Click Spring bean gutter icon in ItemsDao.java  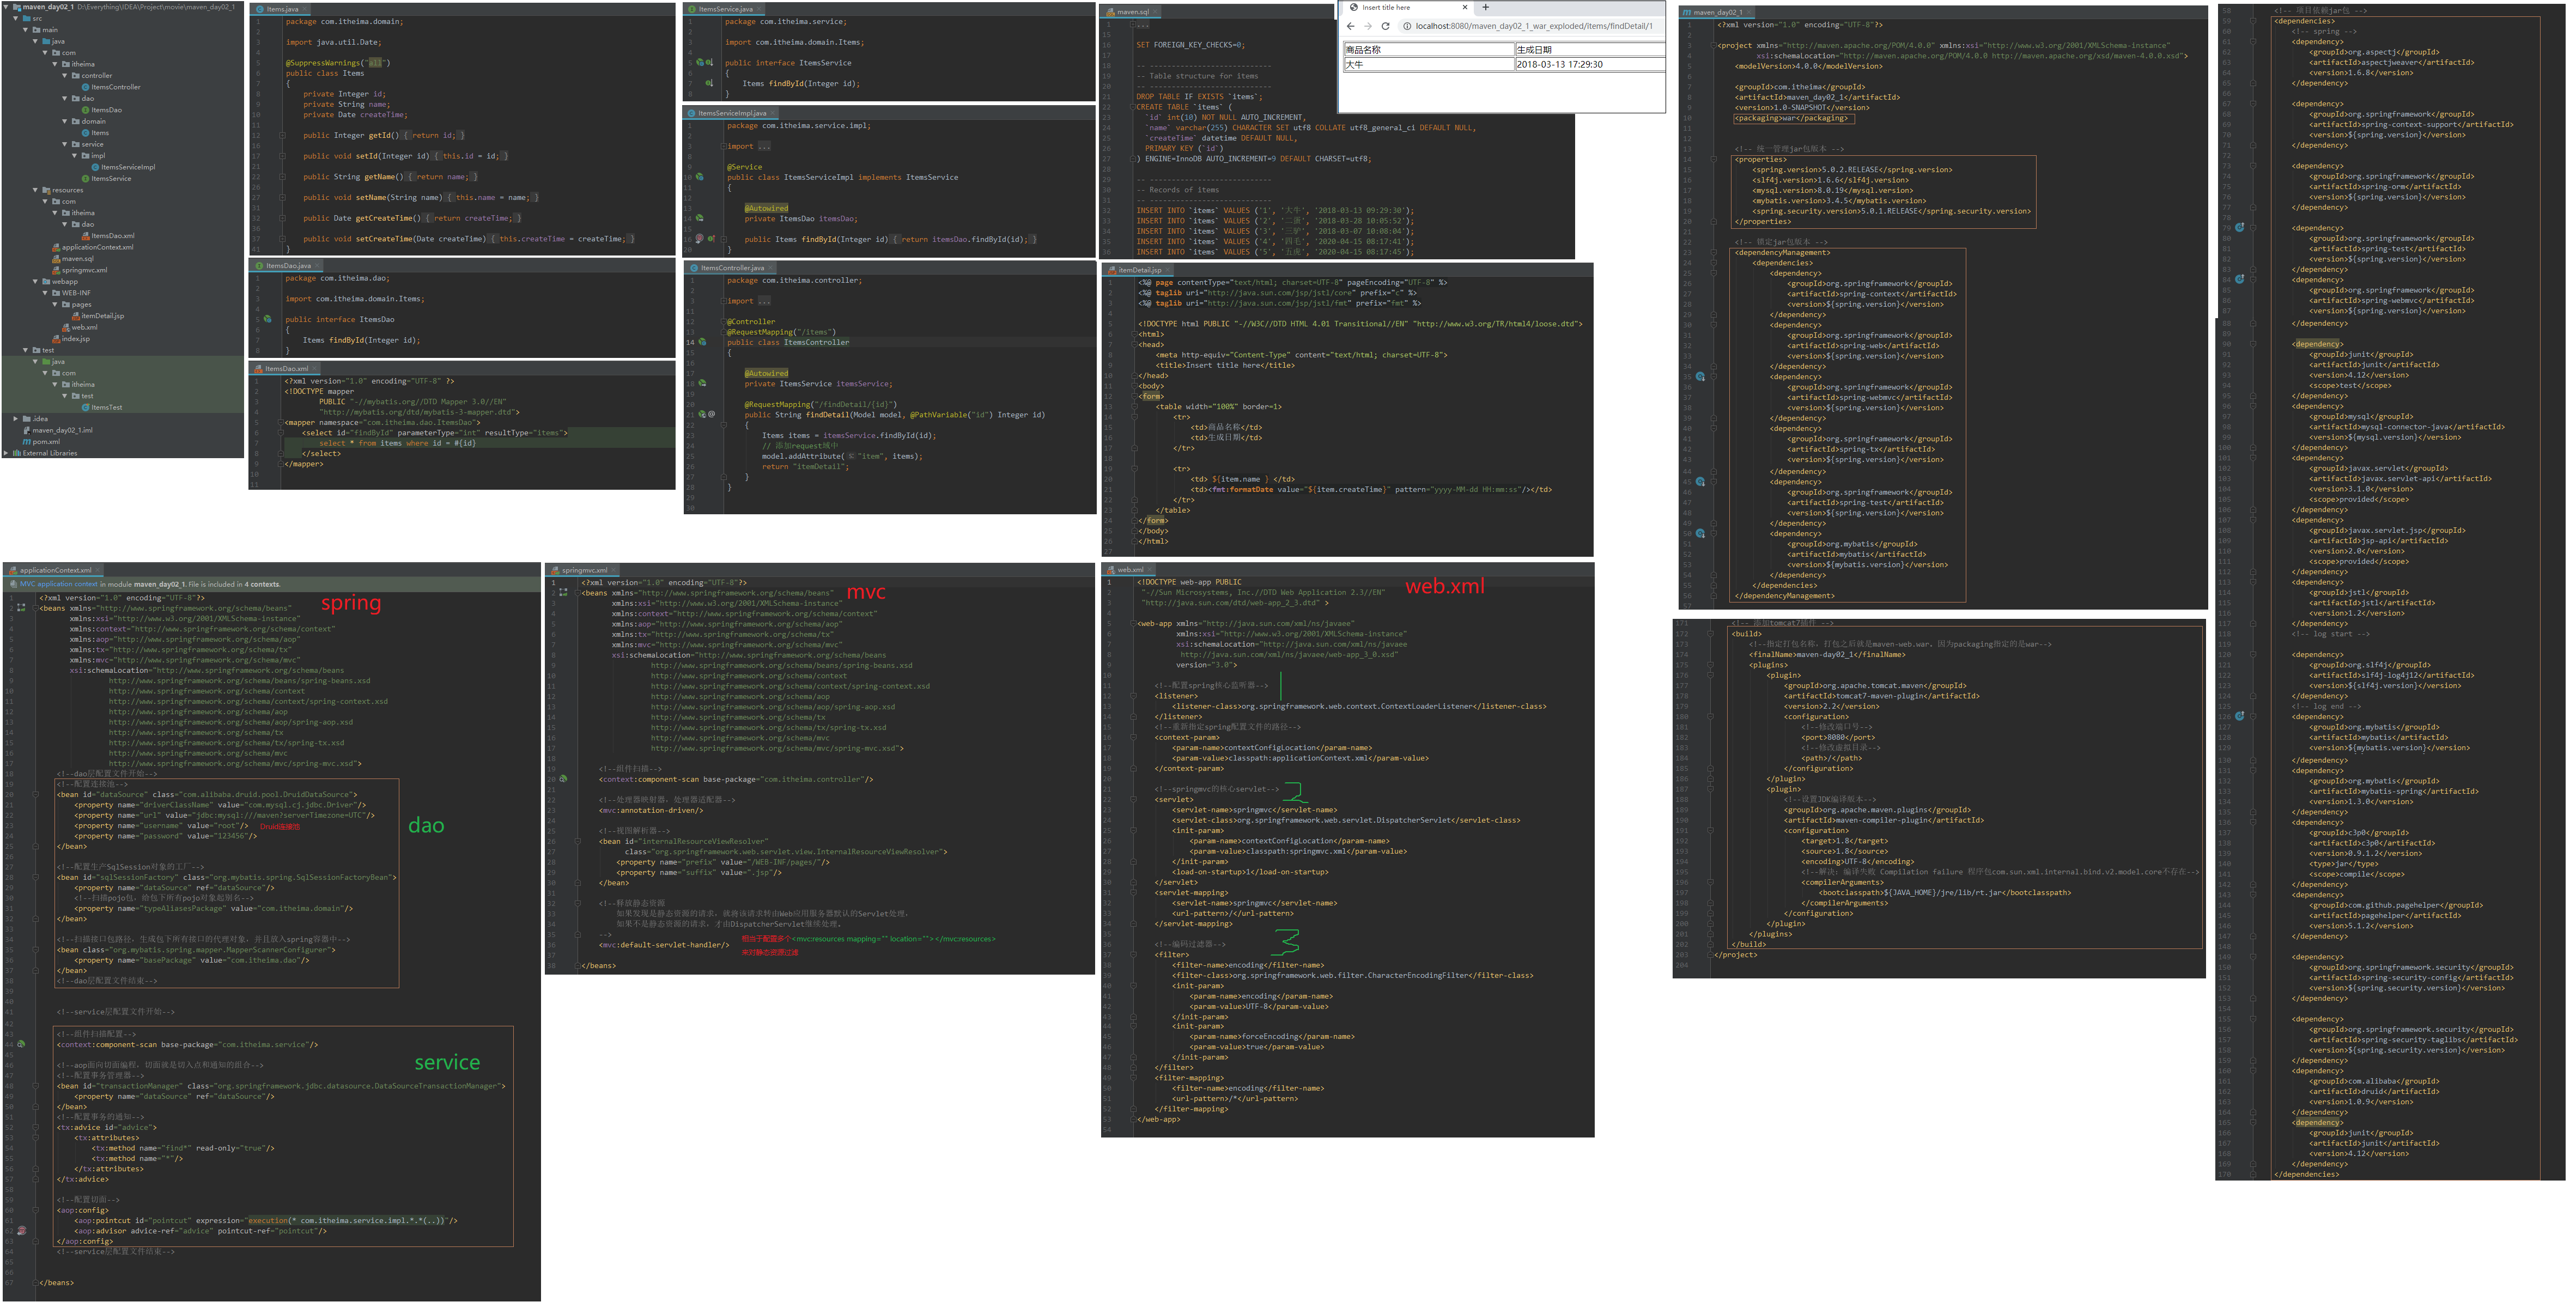tap(268, 319)
